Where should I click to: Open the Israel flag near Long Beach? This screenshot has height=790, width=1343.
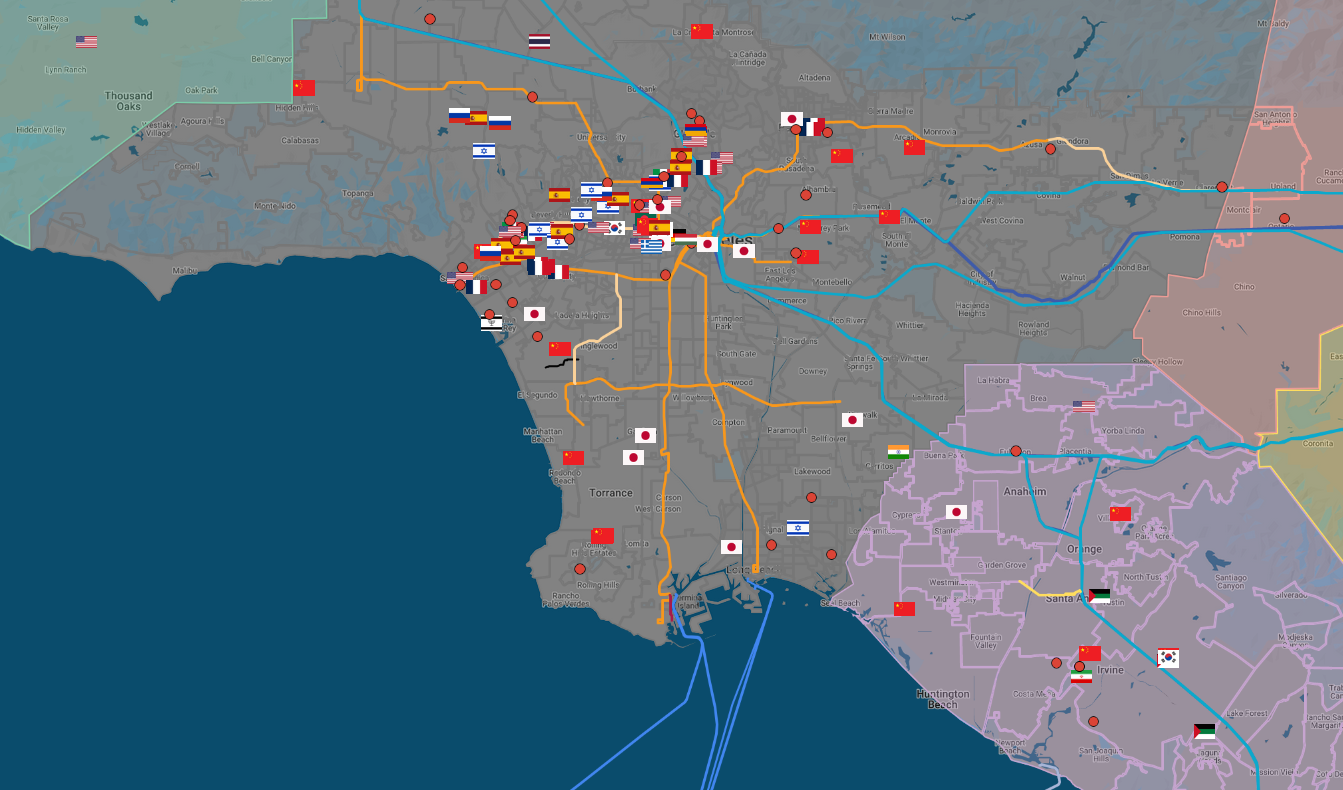point(797,527)
